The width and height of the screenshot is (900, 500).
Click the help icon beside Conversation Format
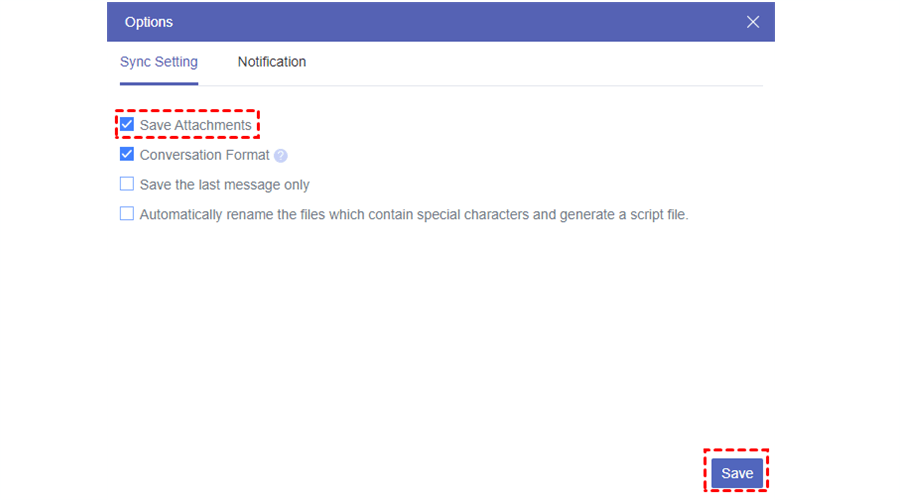tap(281, 156)
